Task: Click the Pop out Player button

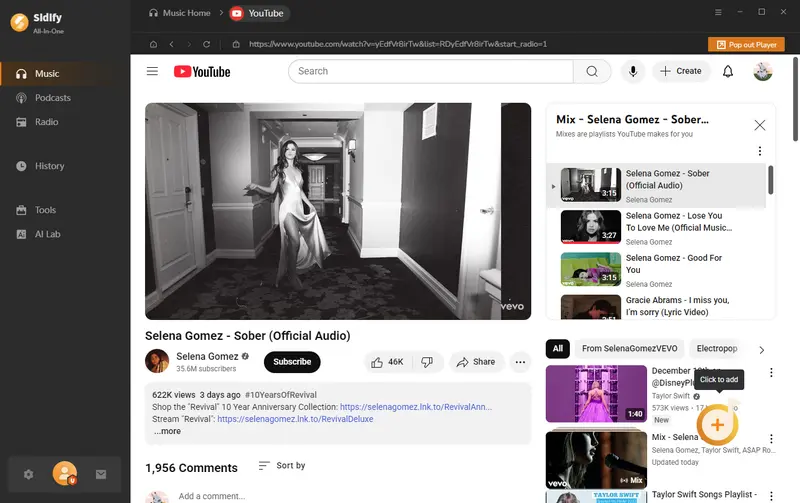Action: pos(746,45)
